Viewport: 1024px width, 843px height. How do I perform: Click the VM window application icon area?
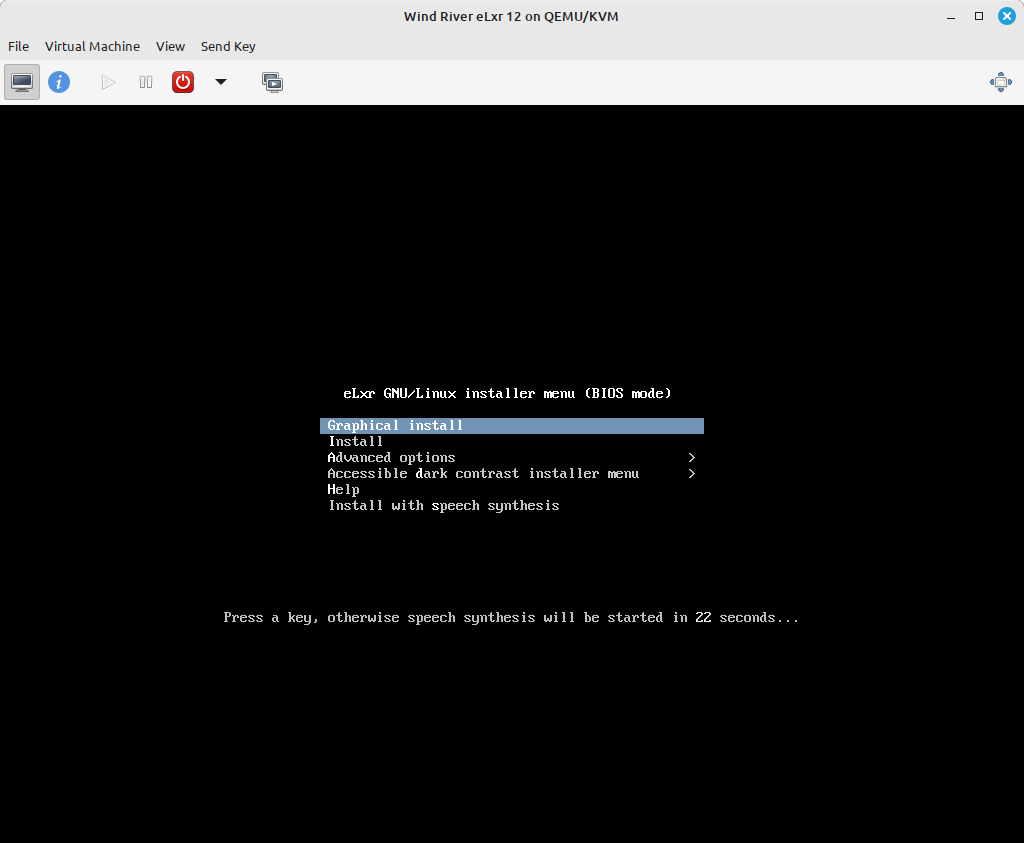click(x=21, y=82)
